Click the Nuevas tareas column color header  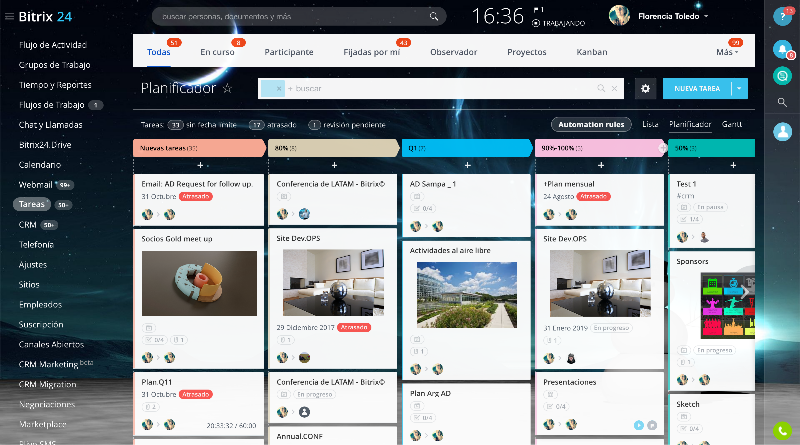[x=199, y=148]
